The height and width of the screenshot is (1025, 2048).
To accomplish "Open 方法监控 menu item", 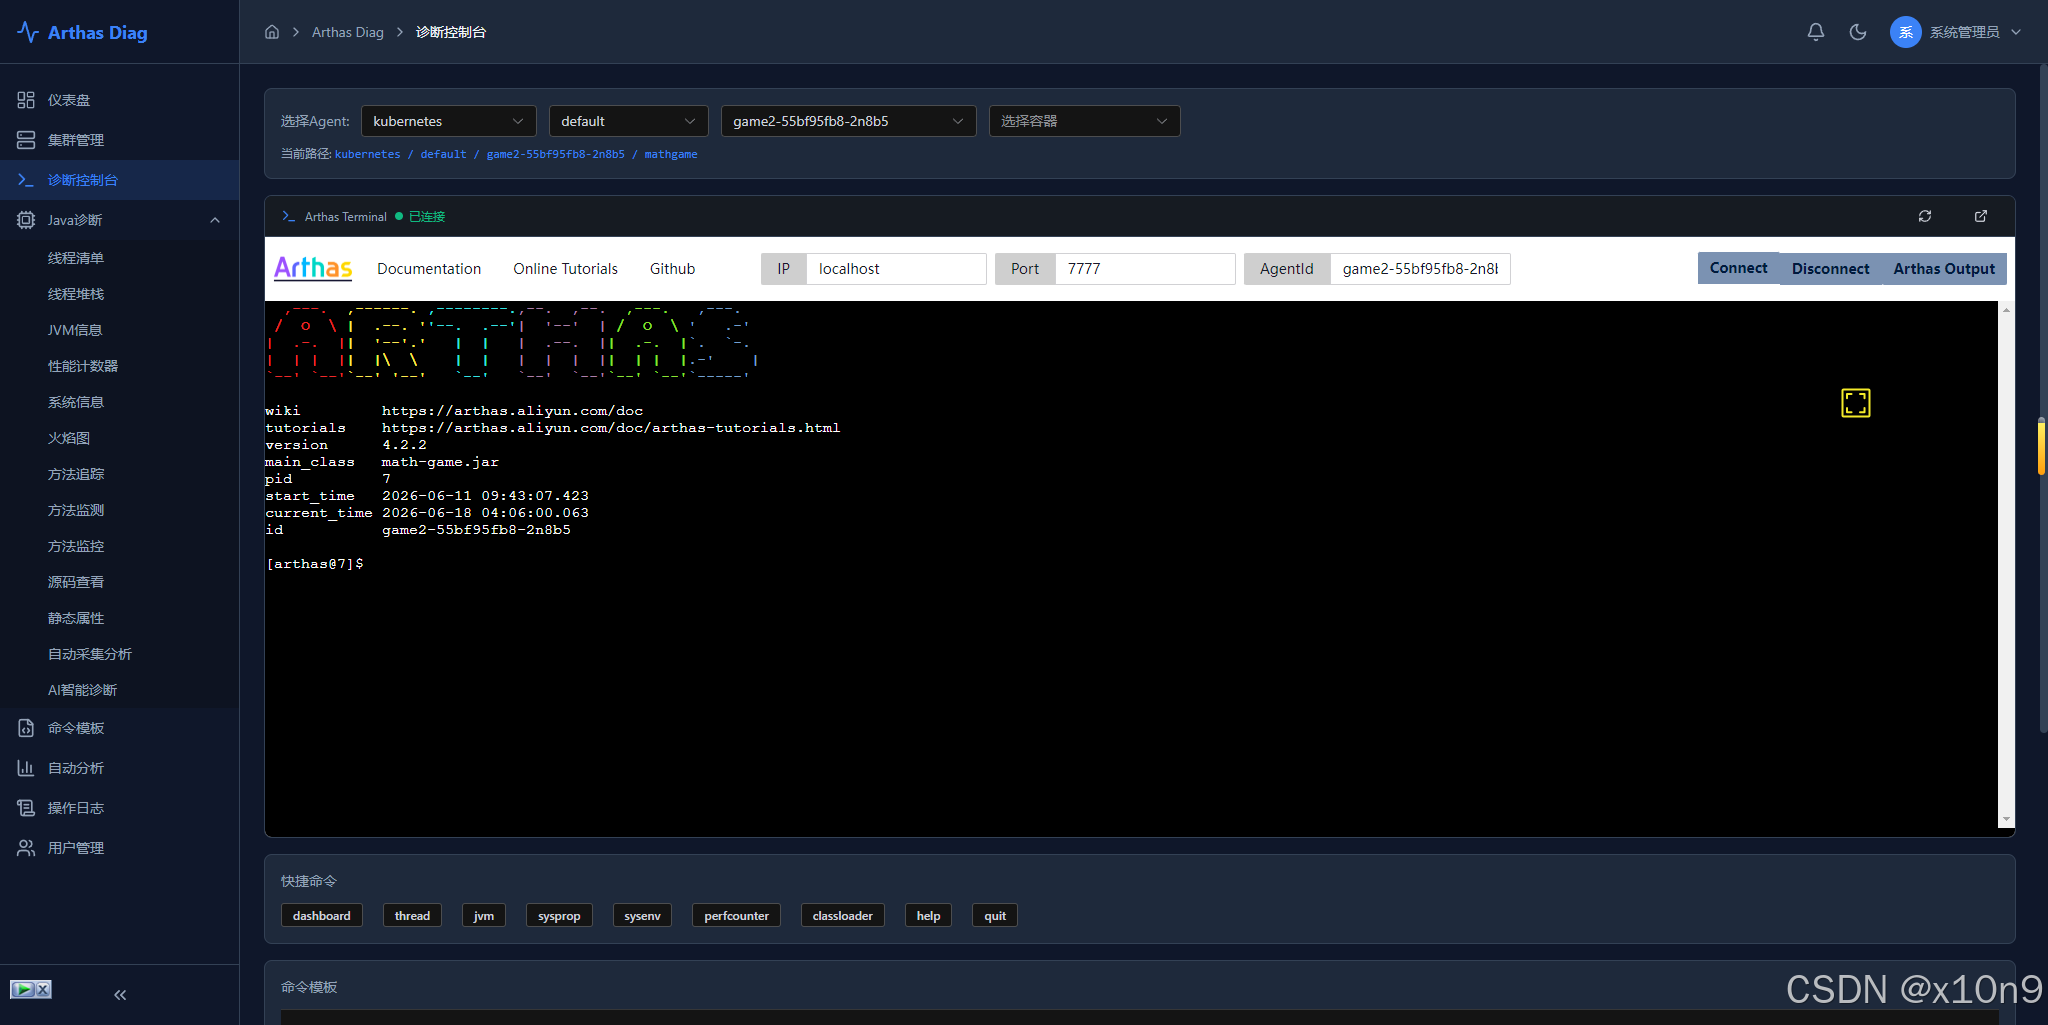I will click(x=76, y=546).
